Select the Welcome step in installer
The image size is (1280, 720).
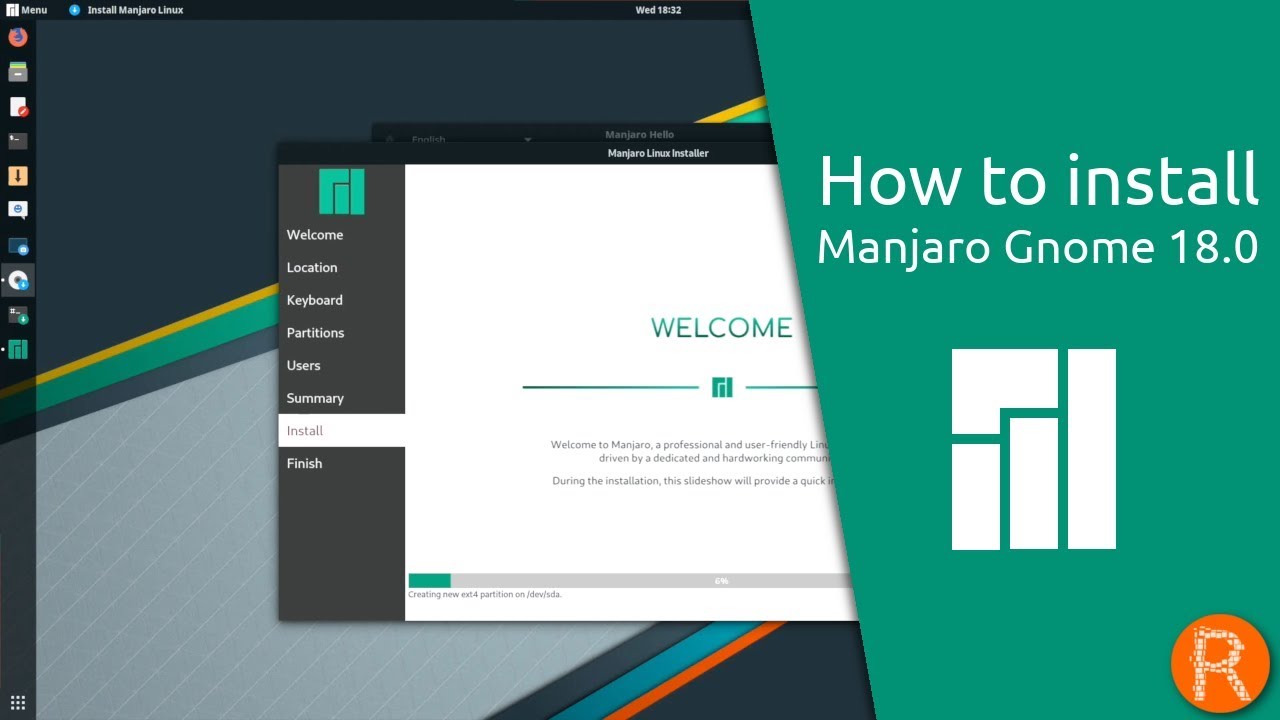point(342,235)
